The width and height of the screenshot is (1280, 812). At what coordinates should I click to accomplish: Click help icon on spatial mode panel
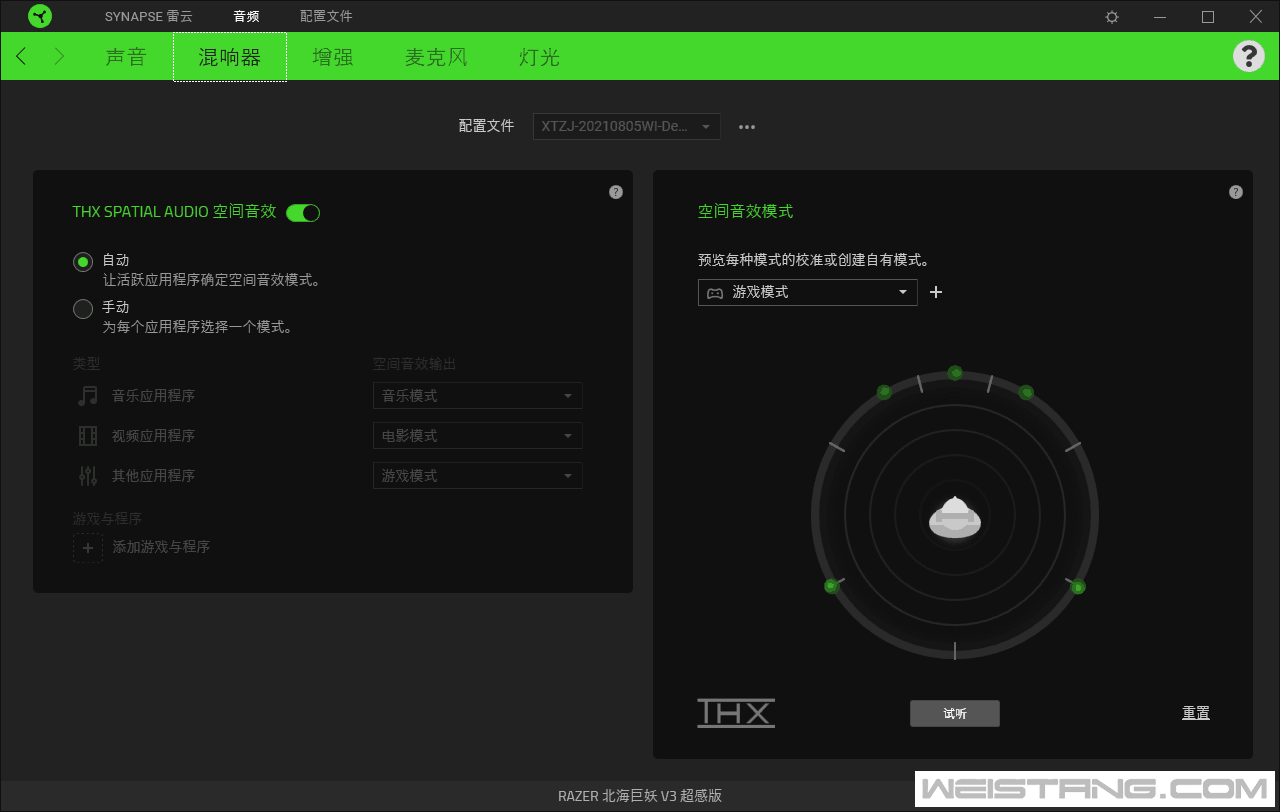tap(1236, 192)
